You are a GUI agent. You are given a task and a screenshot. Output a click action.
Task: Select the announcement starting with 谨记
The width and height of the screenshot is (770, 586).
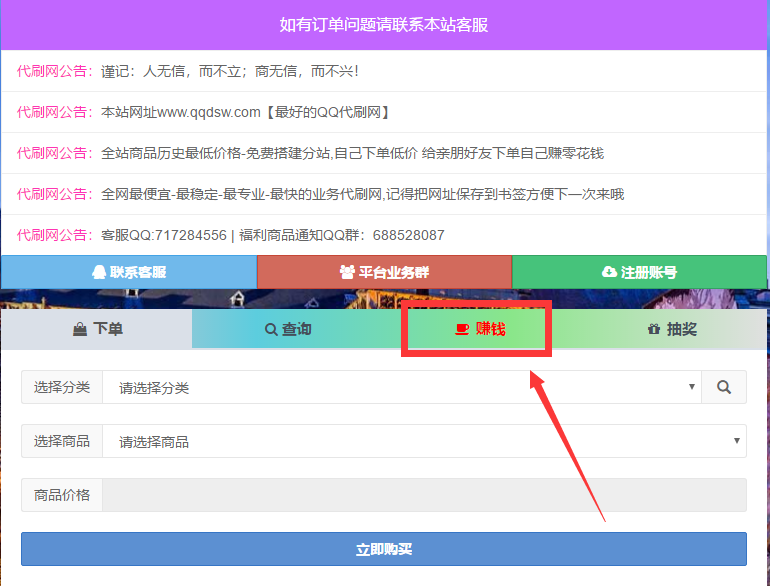[229, 72]
